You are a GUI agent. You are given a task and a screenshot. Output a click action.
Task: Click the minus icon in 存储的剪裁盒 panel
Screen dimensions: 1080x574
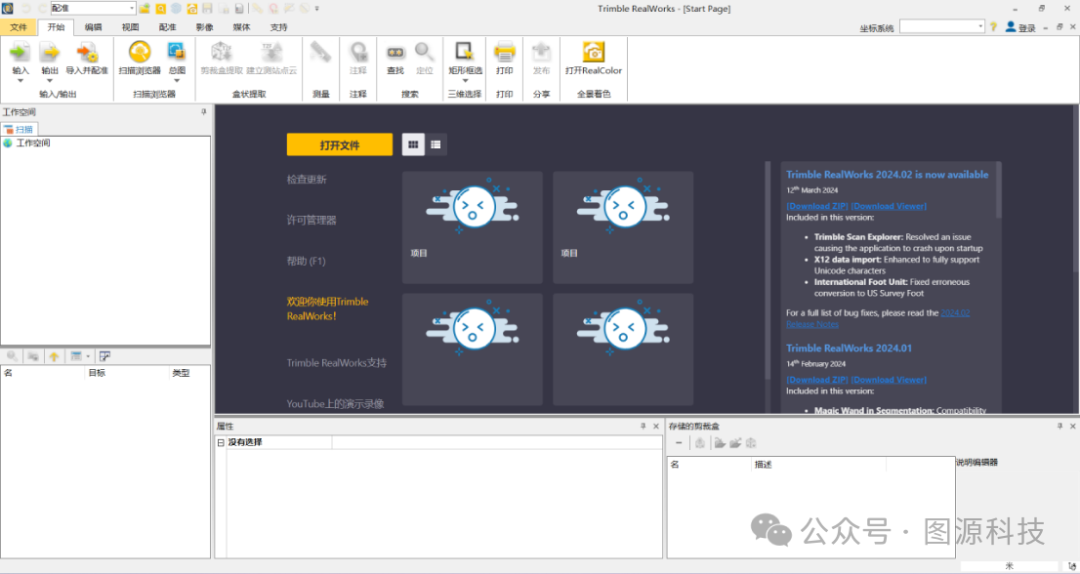[678, 443]
